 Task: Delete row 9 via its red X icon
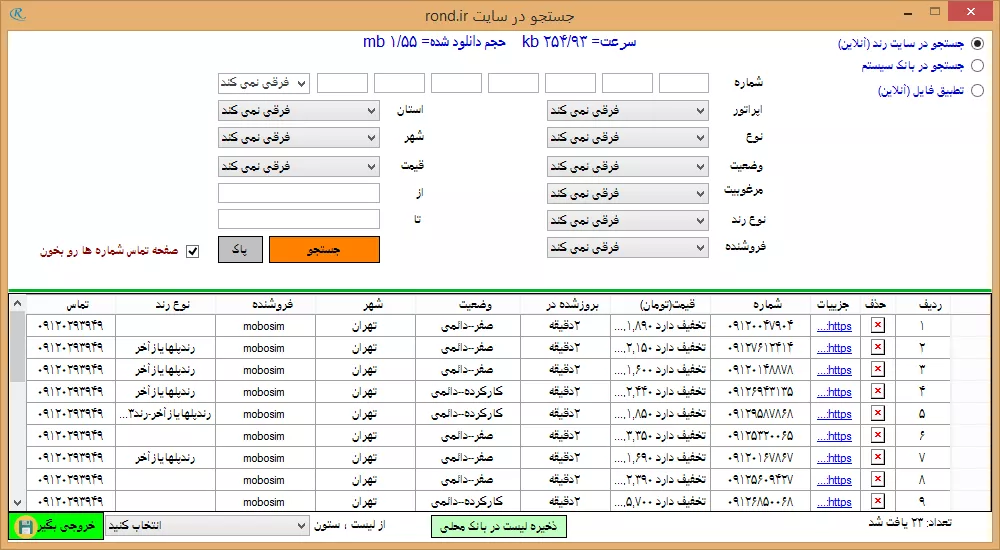(x=878, y=501)
